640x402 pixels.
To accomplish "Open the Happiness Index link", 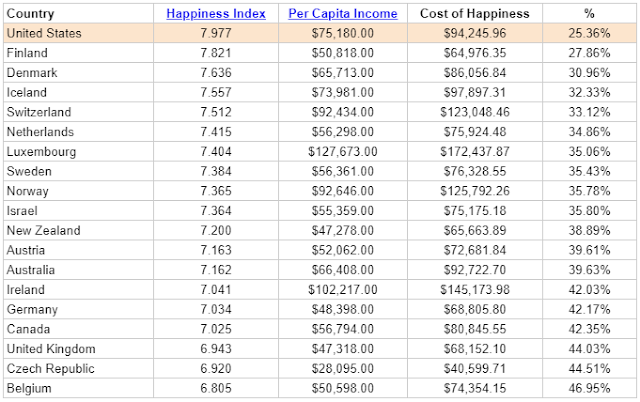I will coord(216,13).
